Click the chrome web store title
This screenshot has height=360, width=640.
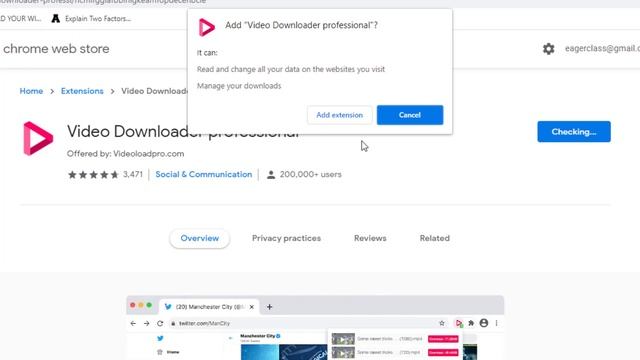pyautogui.click(x=56, y=49)
